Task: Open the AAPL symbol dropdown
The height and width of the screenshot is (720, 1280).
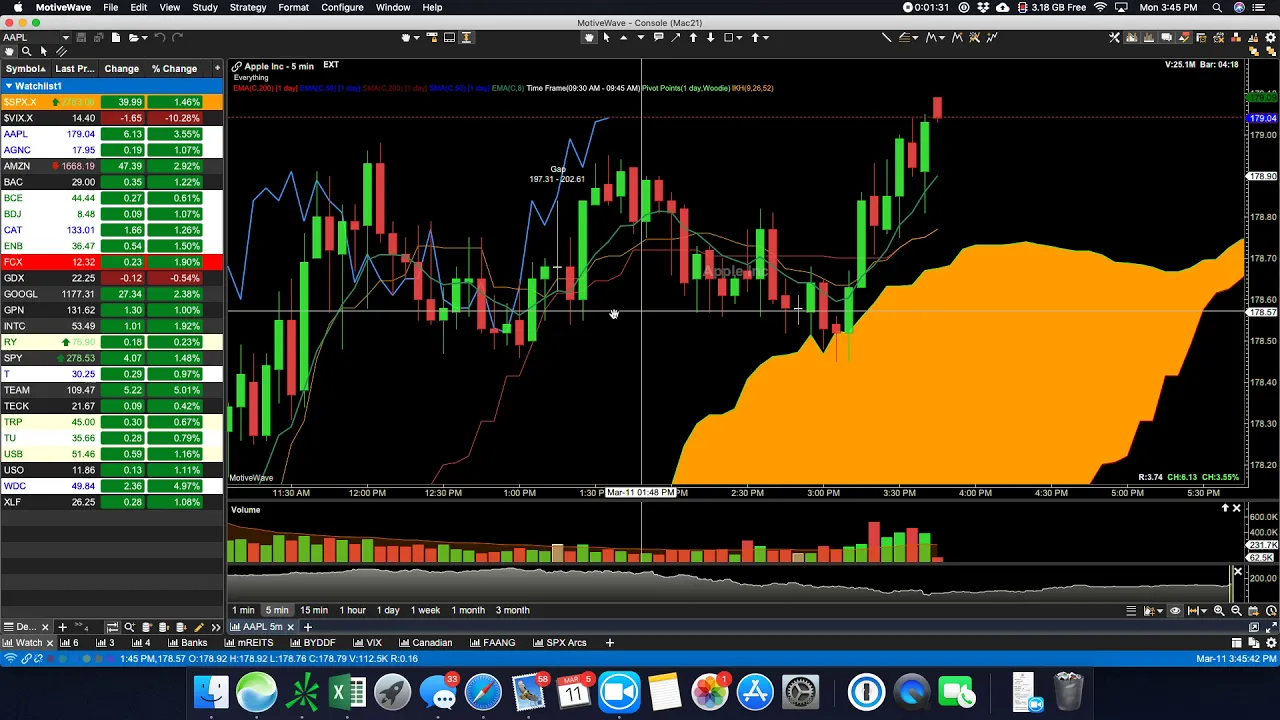Action: 66,37
